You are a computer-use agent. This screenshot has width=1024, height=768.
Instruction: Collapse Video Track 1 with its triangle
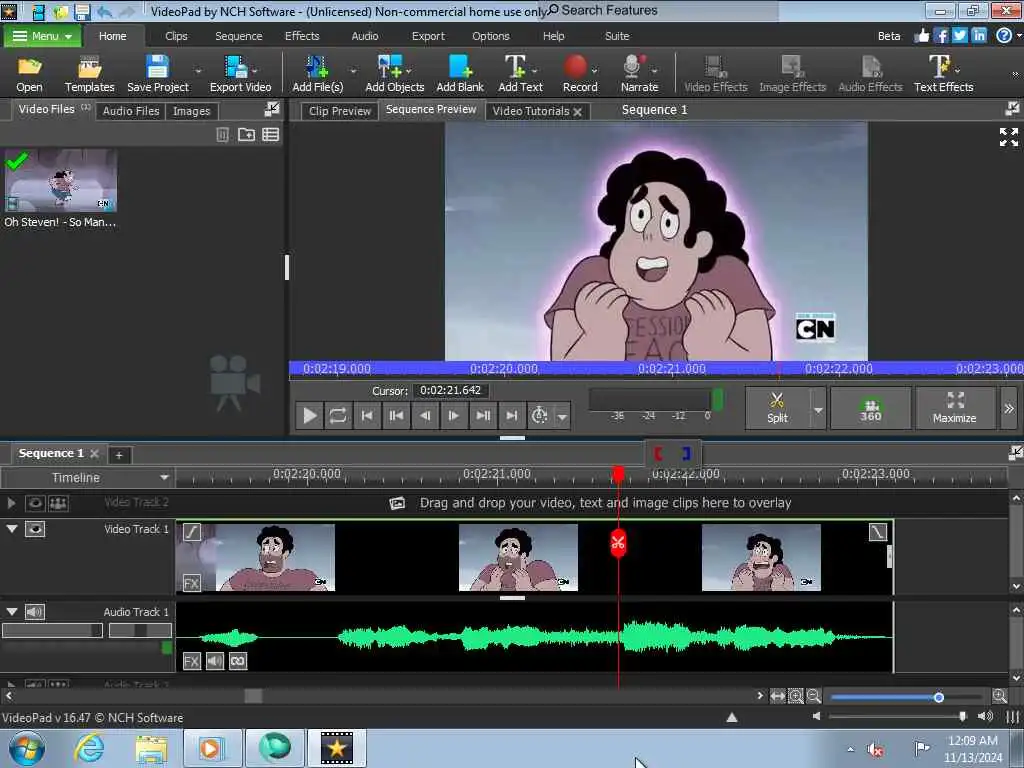[x=12, y=528]
